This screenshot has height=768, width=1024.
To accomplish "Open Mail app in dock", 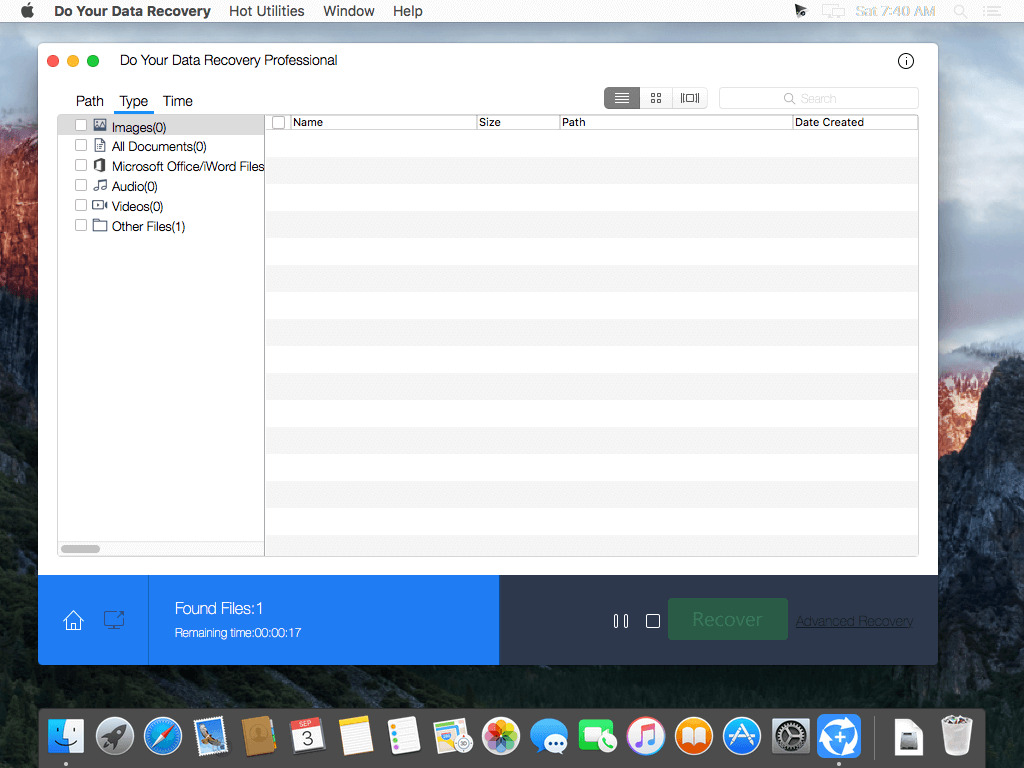I will (x=211, y=736).
